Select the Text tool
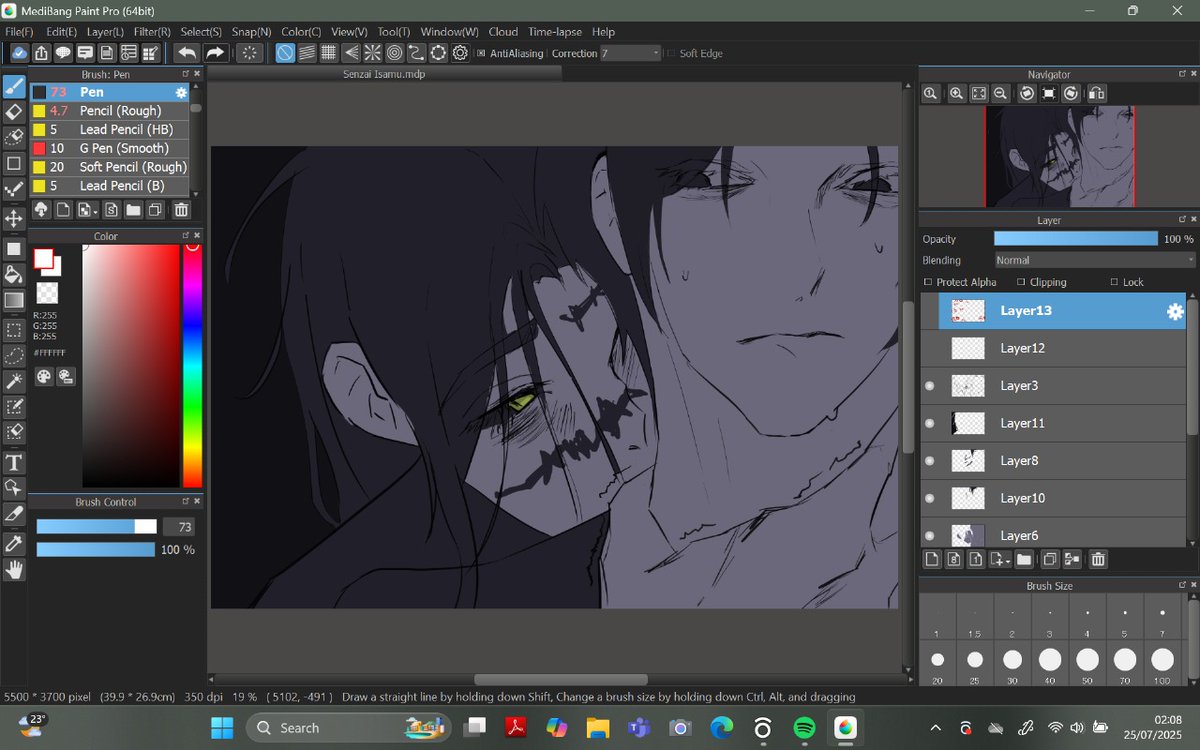 14,462
